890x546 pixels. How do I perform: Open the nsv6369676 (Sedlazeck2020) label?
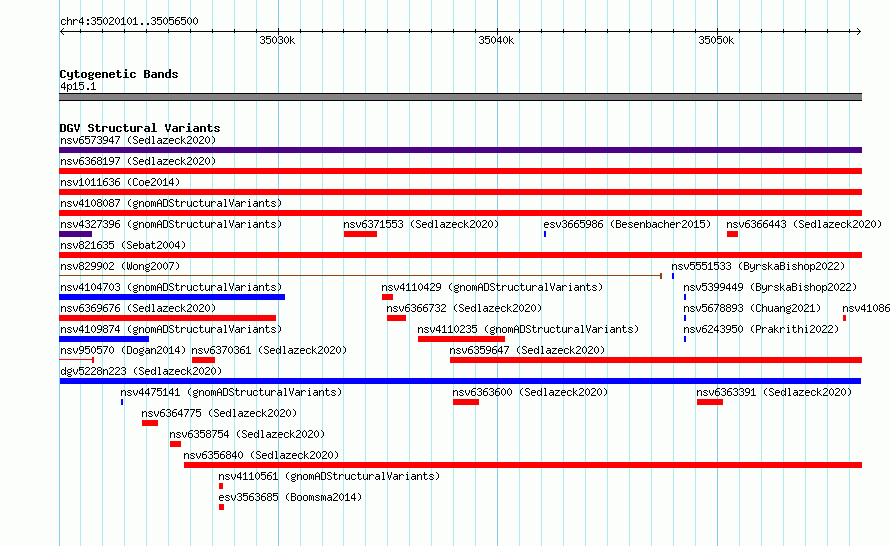[138, 308]
